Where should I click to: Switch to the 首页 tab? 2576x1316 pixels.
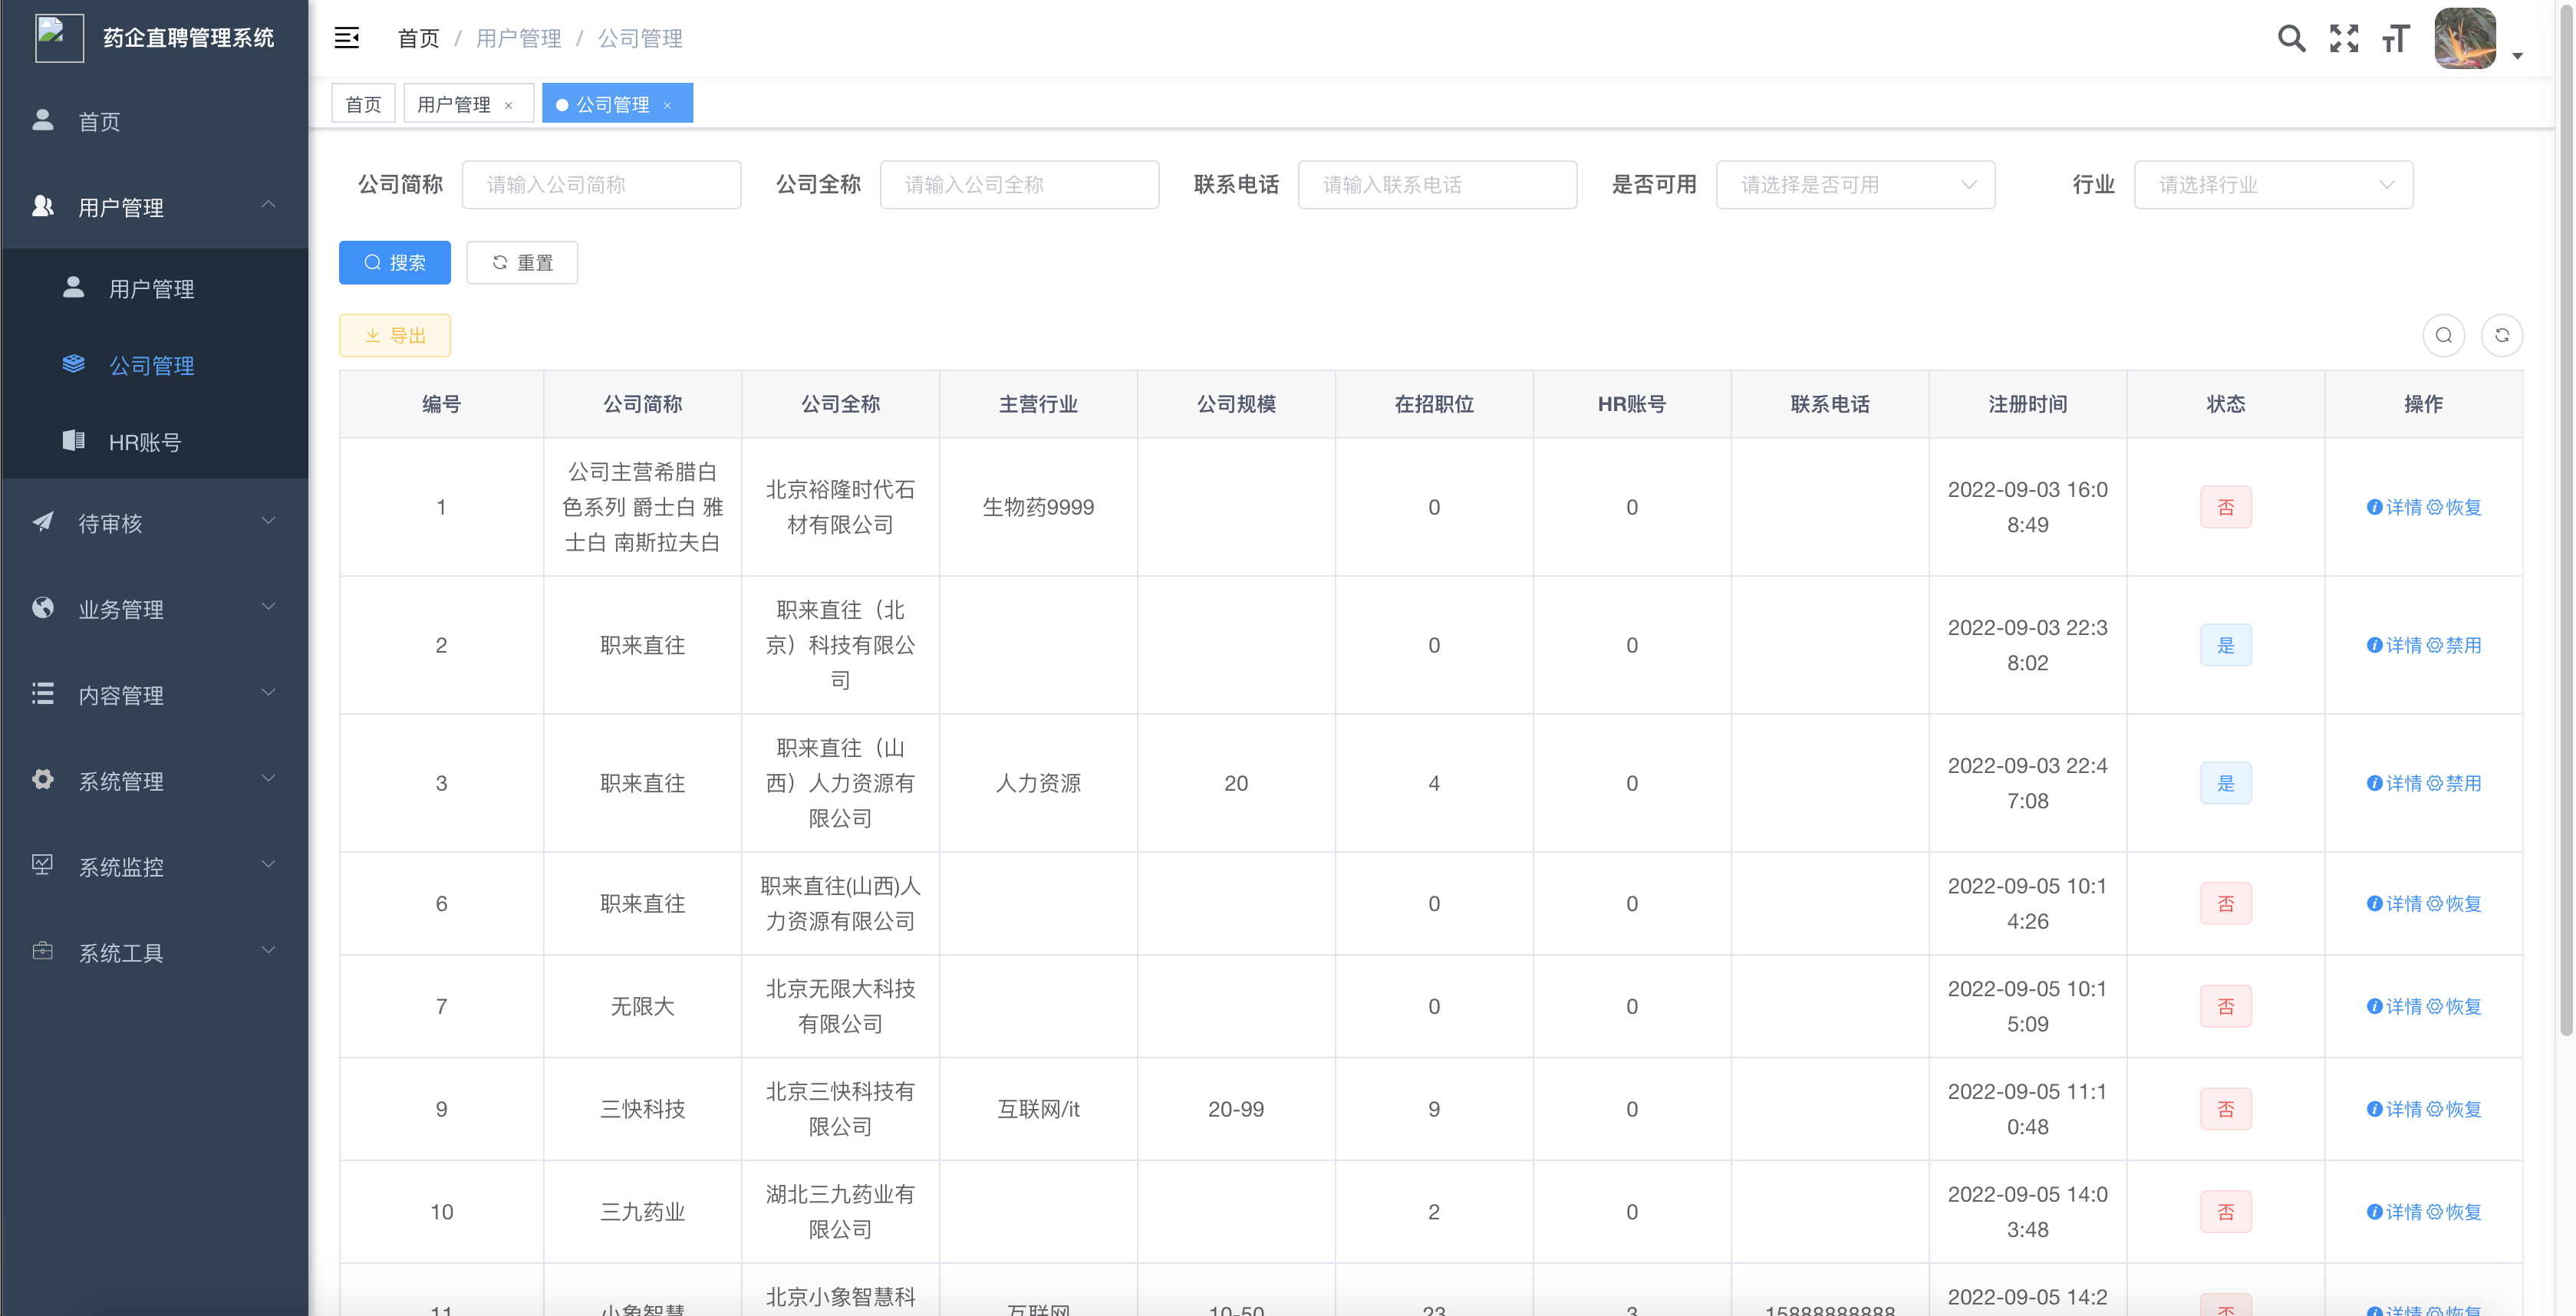(363, 104)
